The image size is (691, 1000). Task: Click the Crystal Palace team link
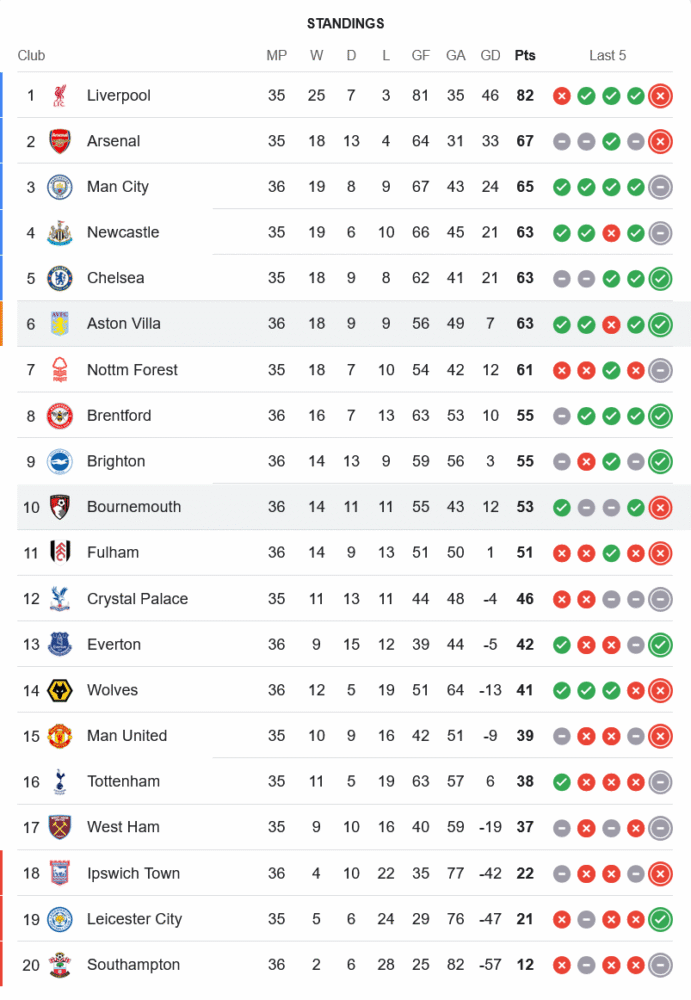pyautogui.click(x=137, y=599)
